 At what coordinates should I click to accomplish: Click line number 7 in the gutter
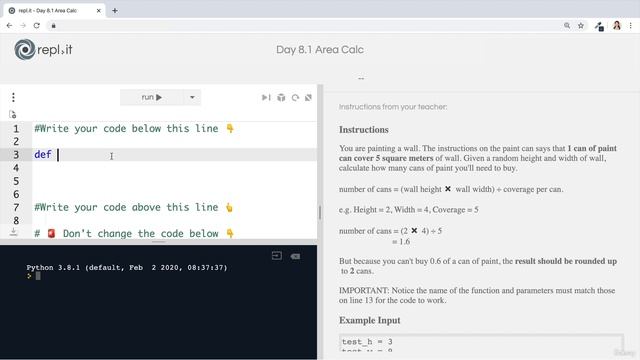tap(16, 208)
